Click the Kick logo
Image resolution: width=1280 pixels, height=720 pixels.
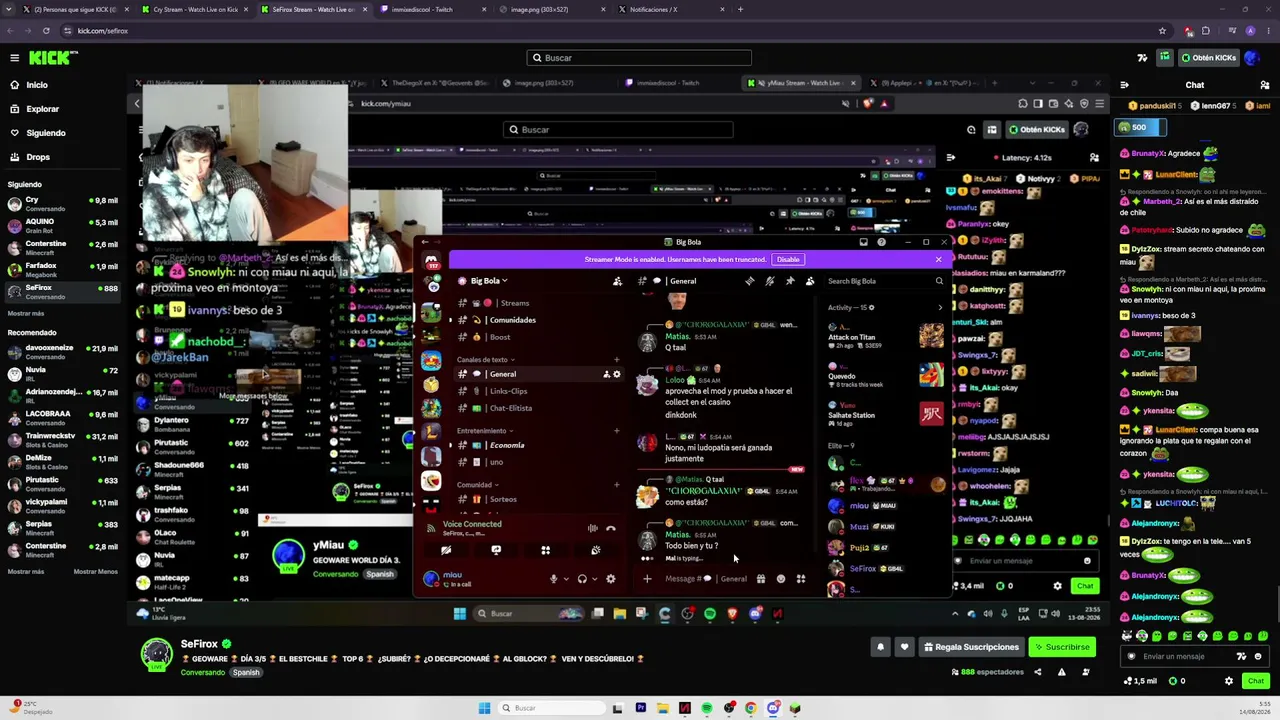click(53, 58)
